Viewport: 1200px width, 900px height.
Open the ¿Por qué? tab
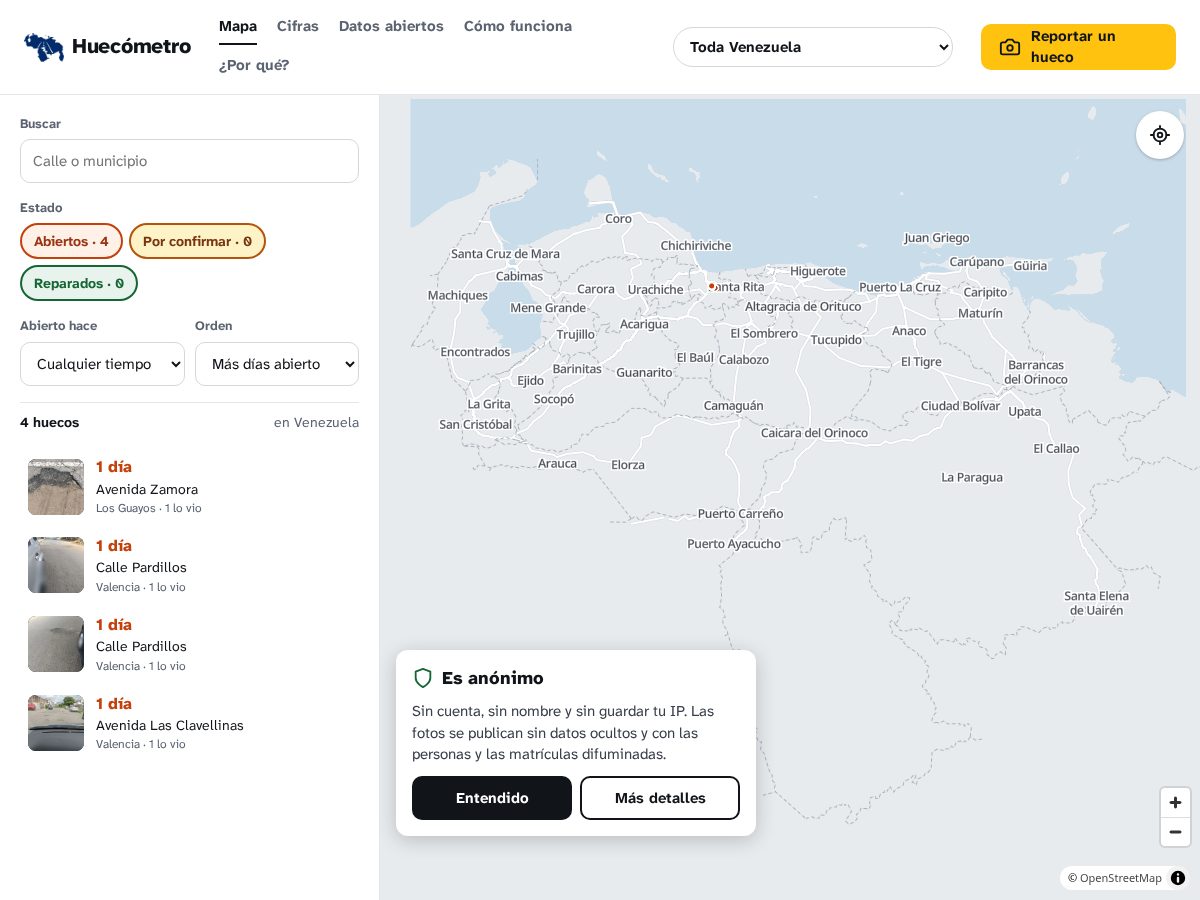[x=254, y=65]
